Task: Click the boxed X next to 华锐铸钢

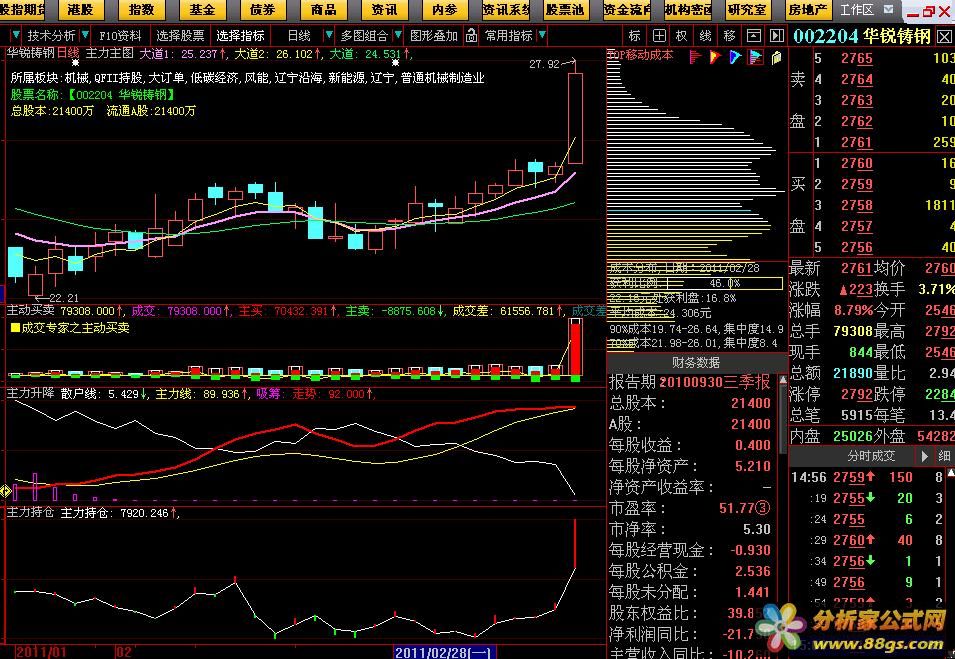Action: [x=943, y=37]
